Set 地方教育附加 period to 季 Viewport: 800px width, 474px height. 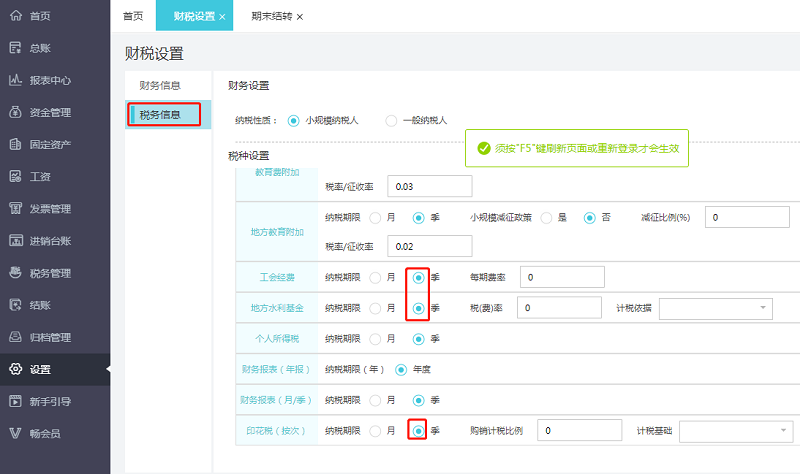(x=418, y=218)
